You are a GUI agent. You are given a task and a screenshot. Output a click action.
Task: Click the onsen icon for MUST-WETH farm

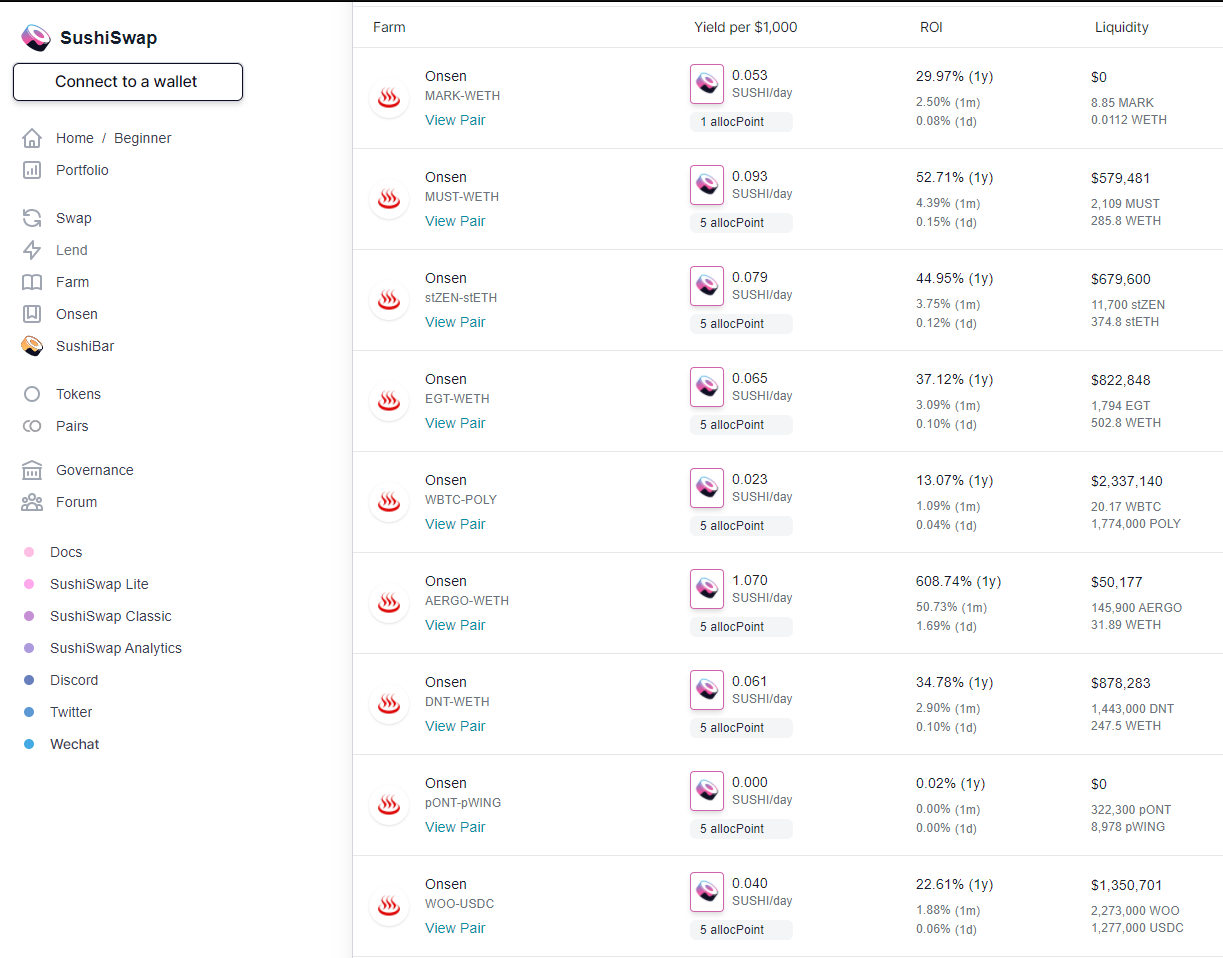(389, 199)
